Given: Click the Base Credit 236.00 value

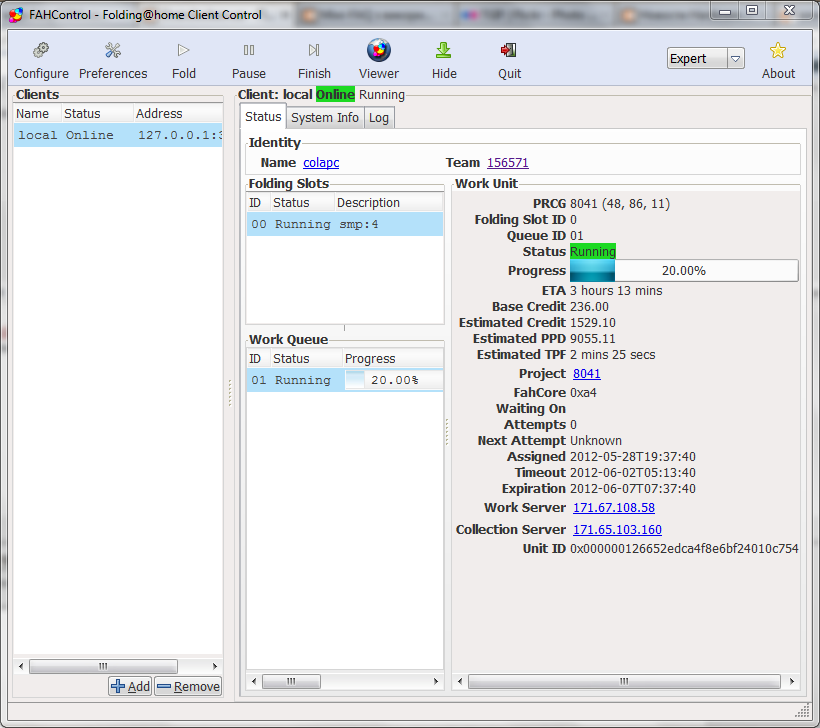Looking at the screenshot, I should click(x=589, y=306).
